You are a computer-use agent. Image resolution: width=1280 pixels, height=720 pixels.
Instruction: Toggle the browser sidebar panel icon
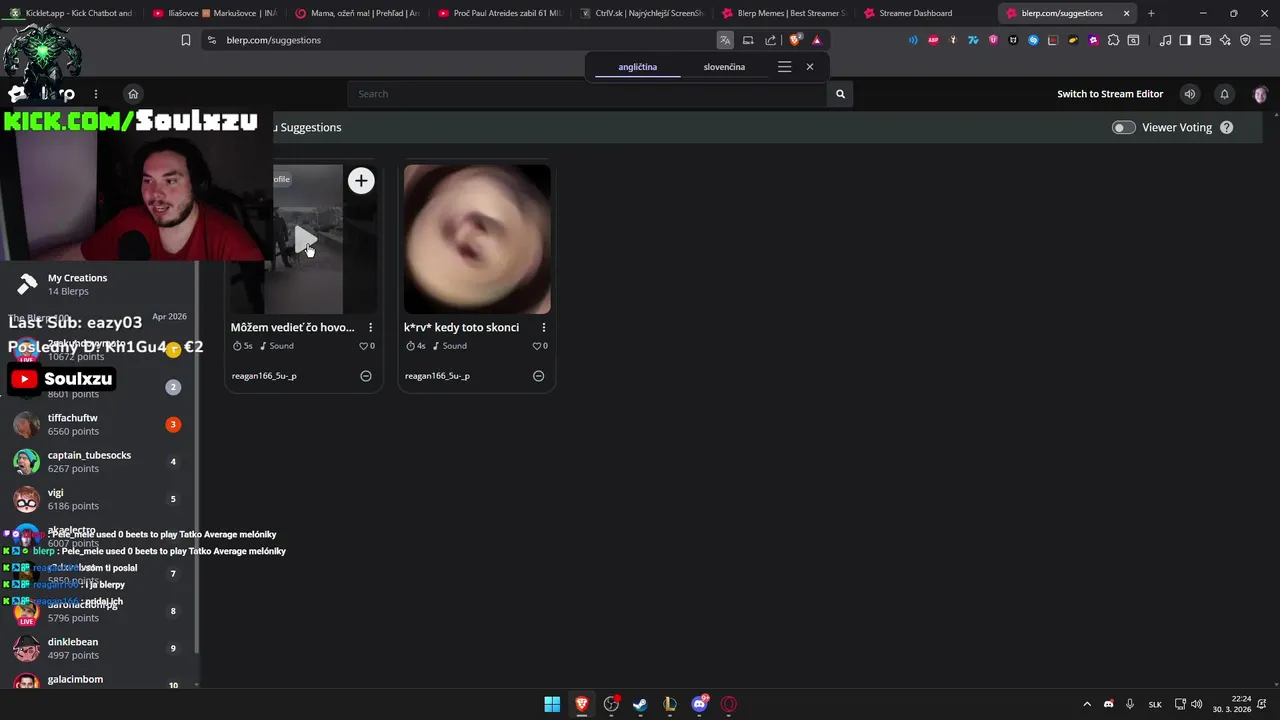click(1185, 40)
